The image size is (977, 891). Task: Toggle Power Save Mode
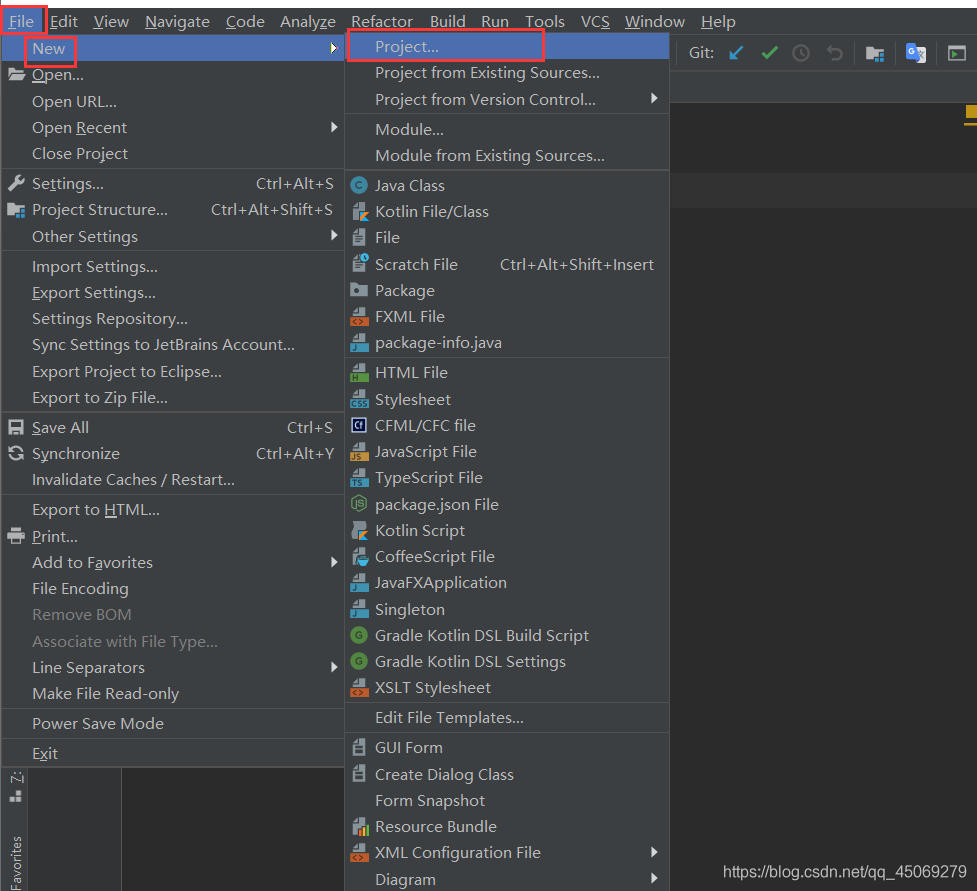97,723
